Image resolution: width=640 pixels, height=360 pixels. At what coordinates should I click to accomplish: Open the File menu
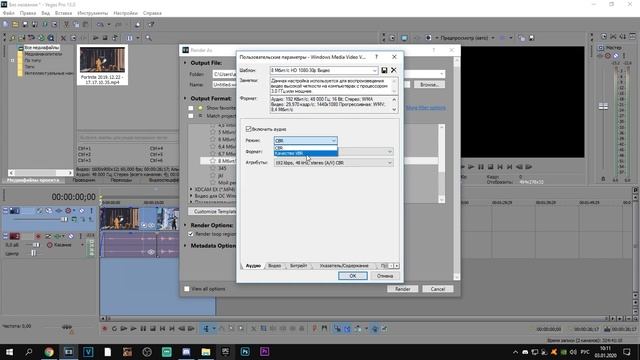9,13
